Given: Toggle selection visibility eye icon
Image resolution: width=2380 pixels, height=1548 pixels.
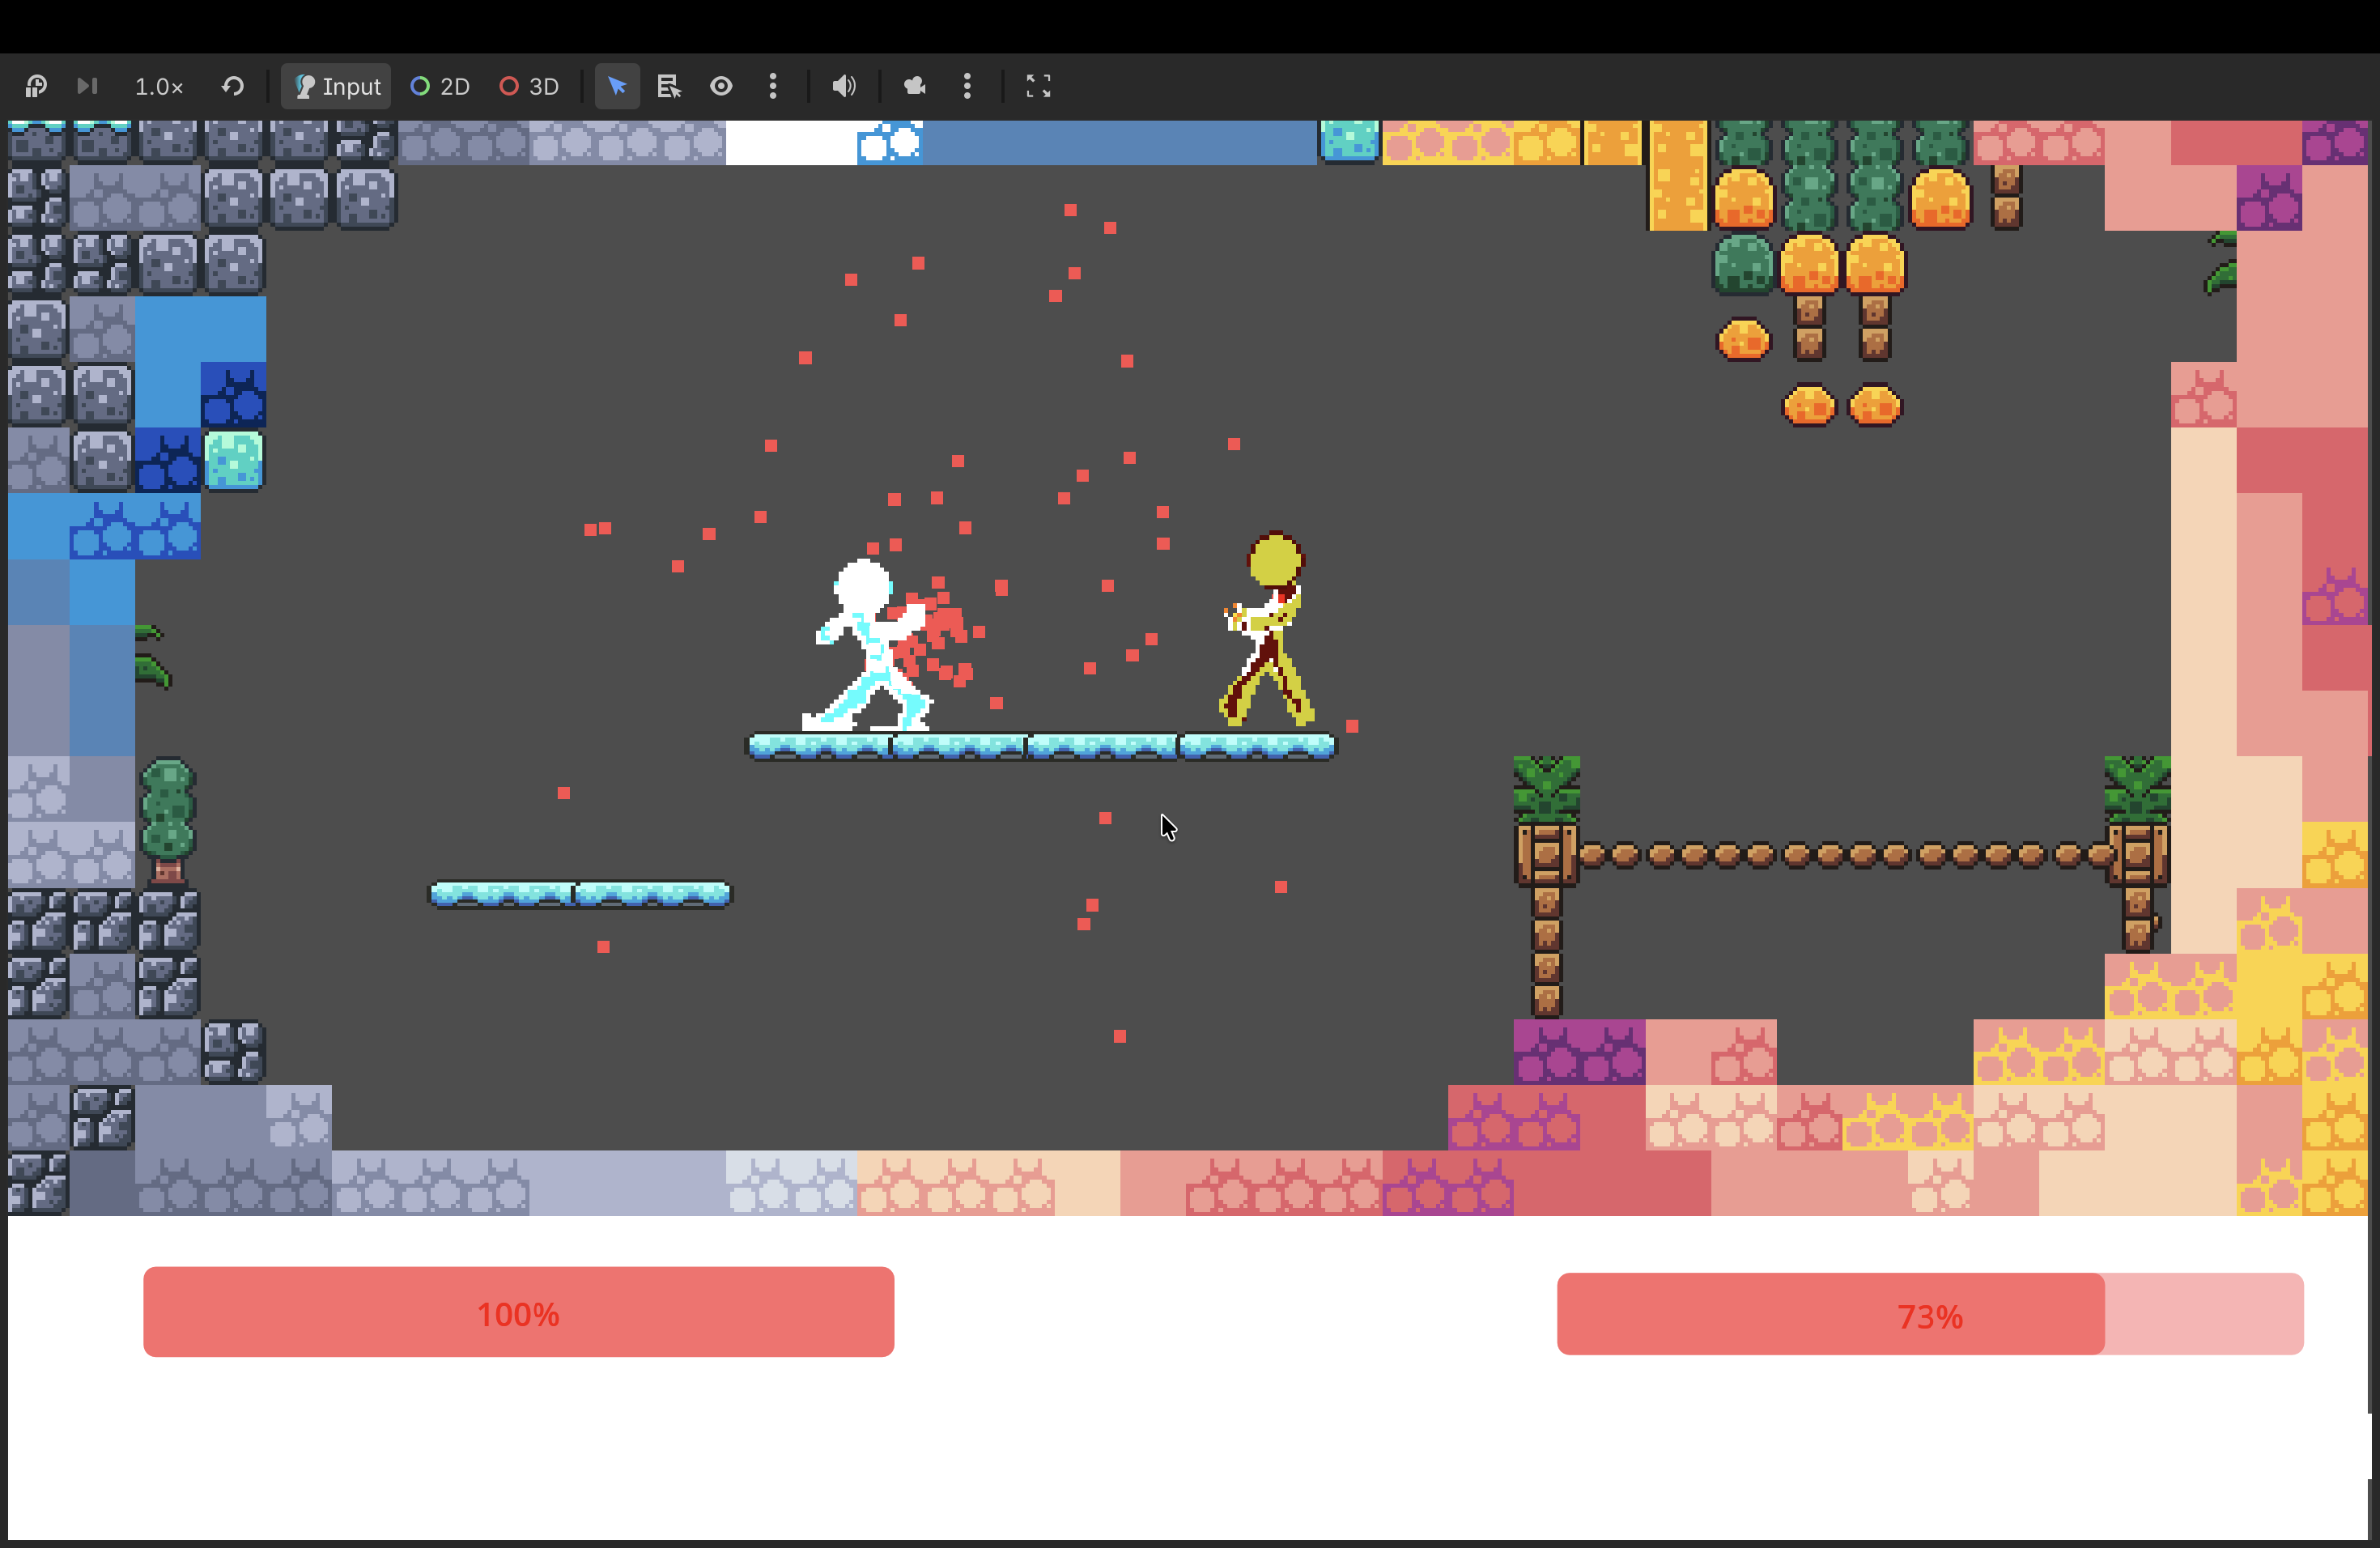Looking at the screenshot, I should click(x=721, y=87).
